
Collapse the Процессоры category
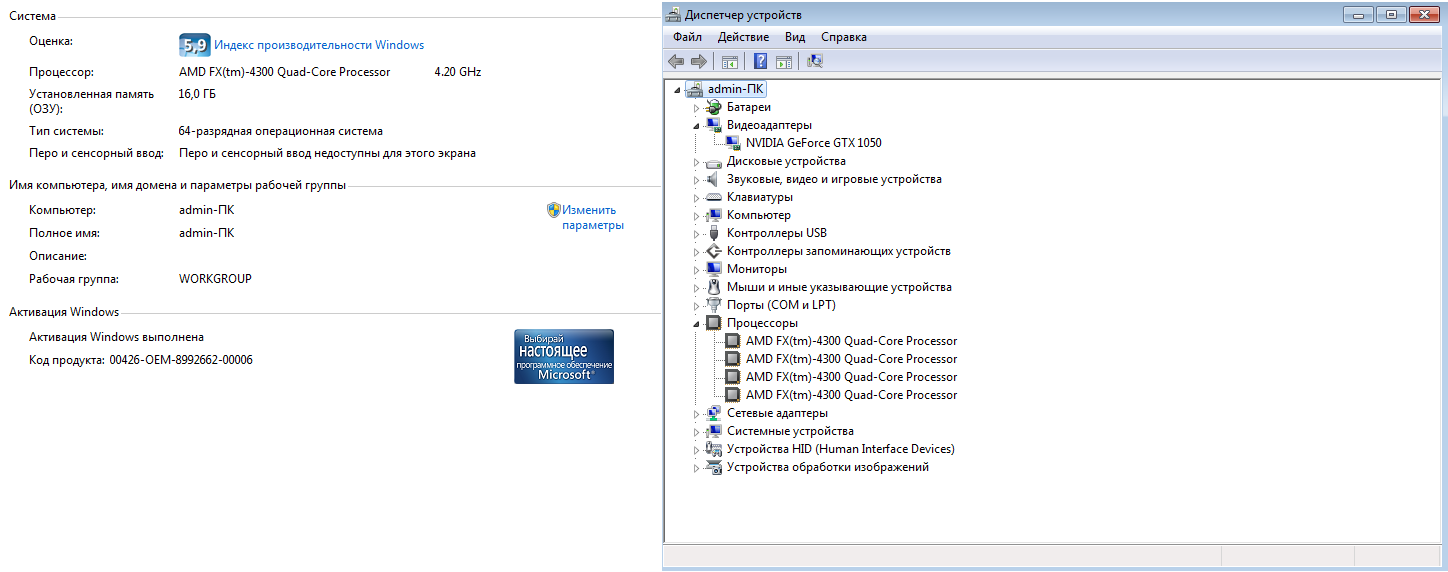(696, 324)
